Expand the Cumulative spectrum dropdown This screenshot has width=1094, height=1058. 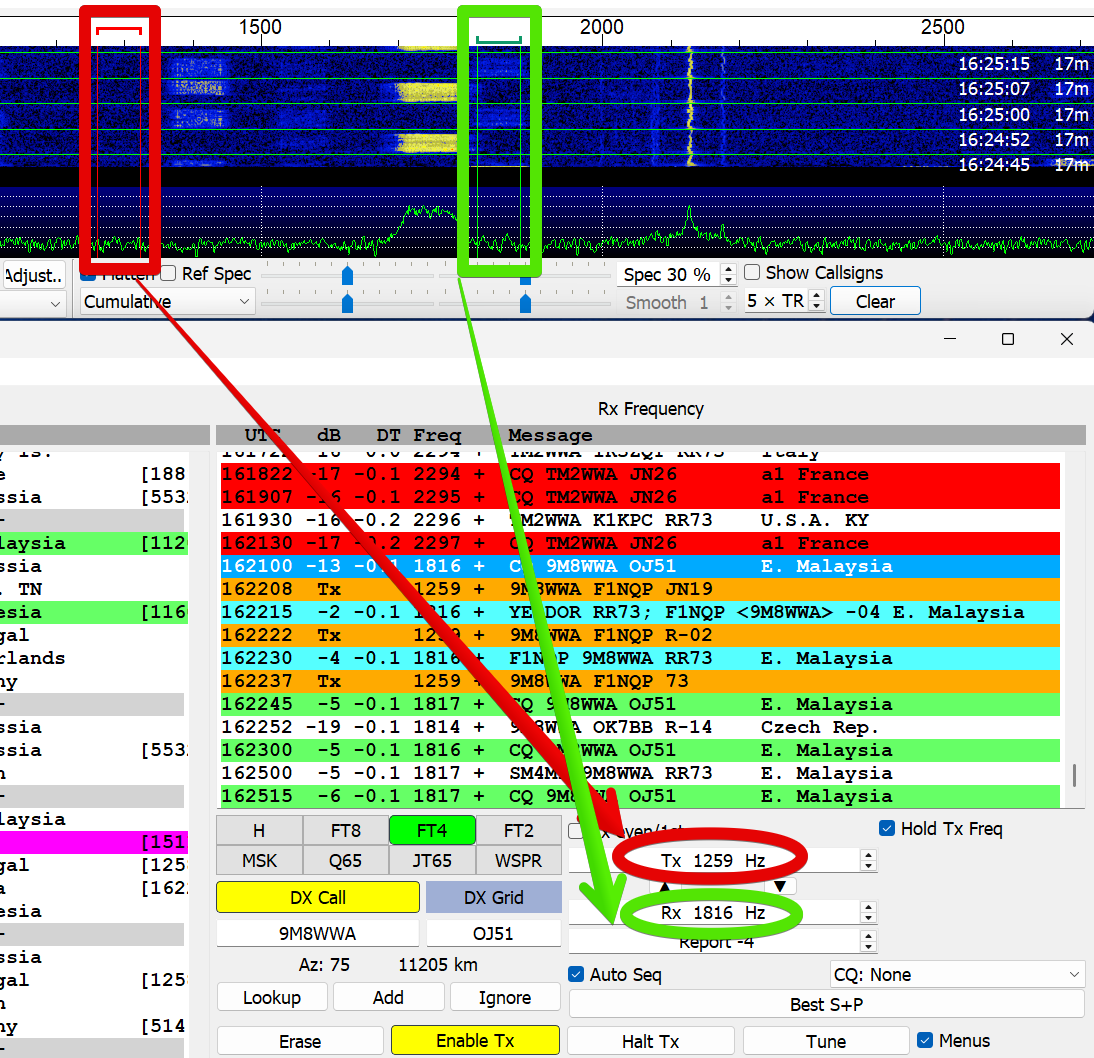(x=167, y=301)
